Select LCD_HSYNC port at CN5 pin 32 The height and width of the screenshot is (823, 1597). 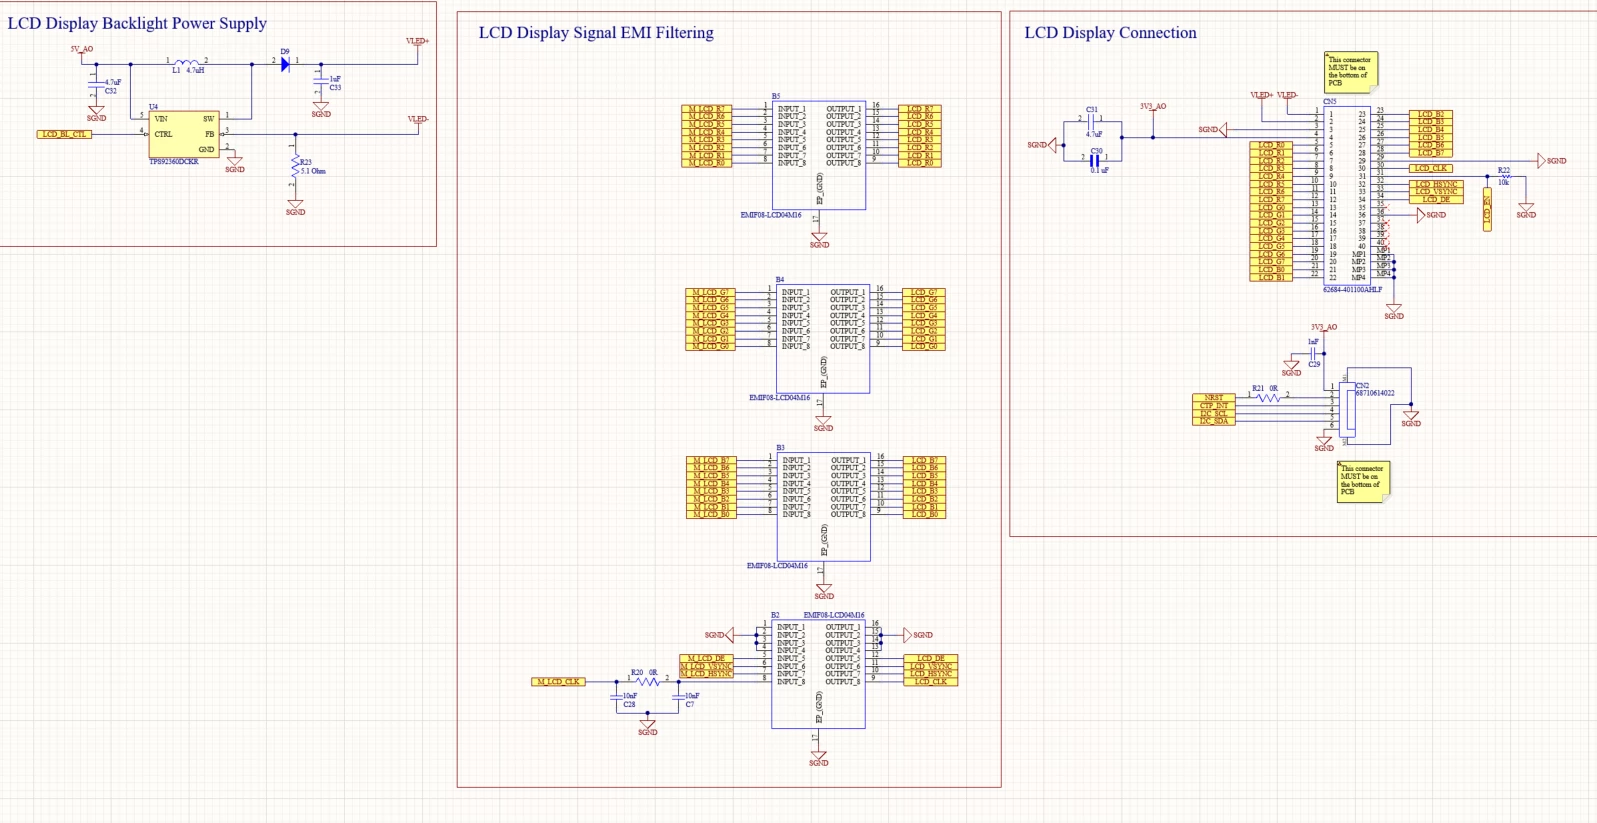tap(1437, 184)
